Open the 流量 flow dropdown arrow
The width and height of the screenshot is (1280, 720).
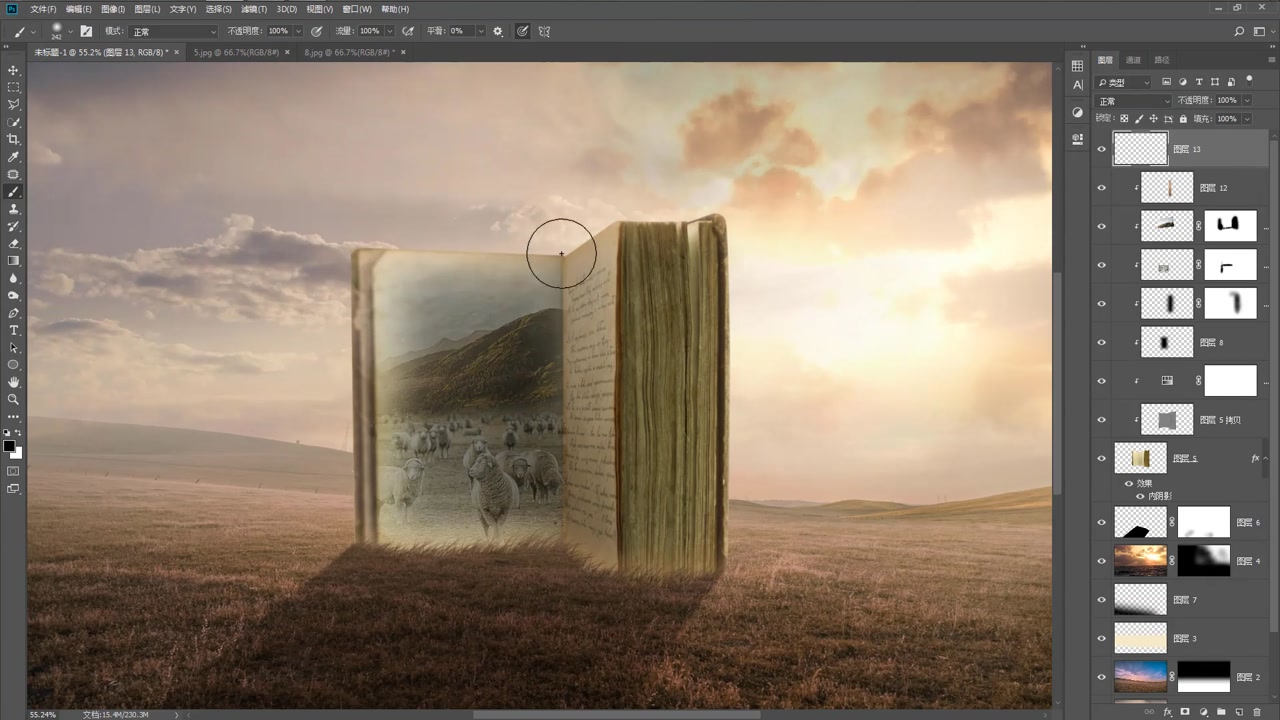coord(389,31)
